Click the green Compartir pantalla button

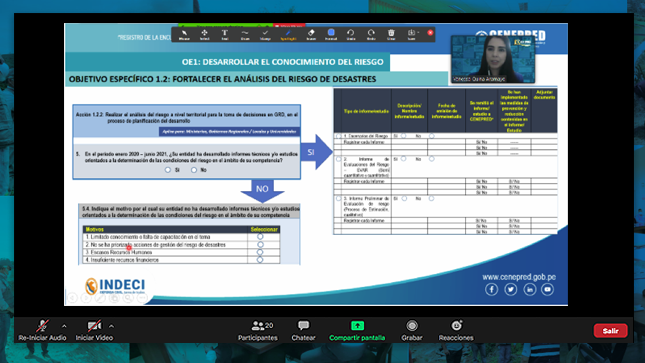click(357, 330)
